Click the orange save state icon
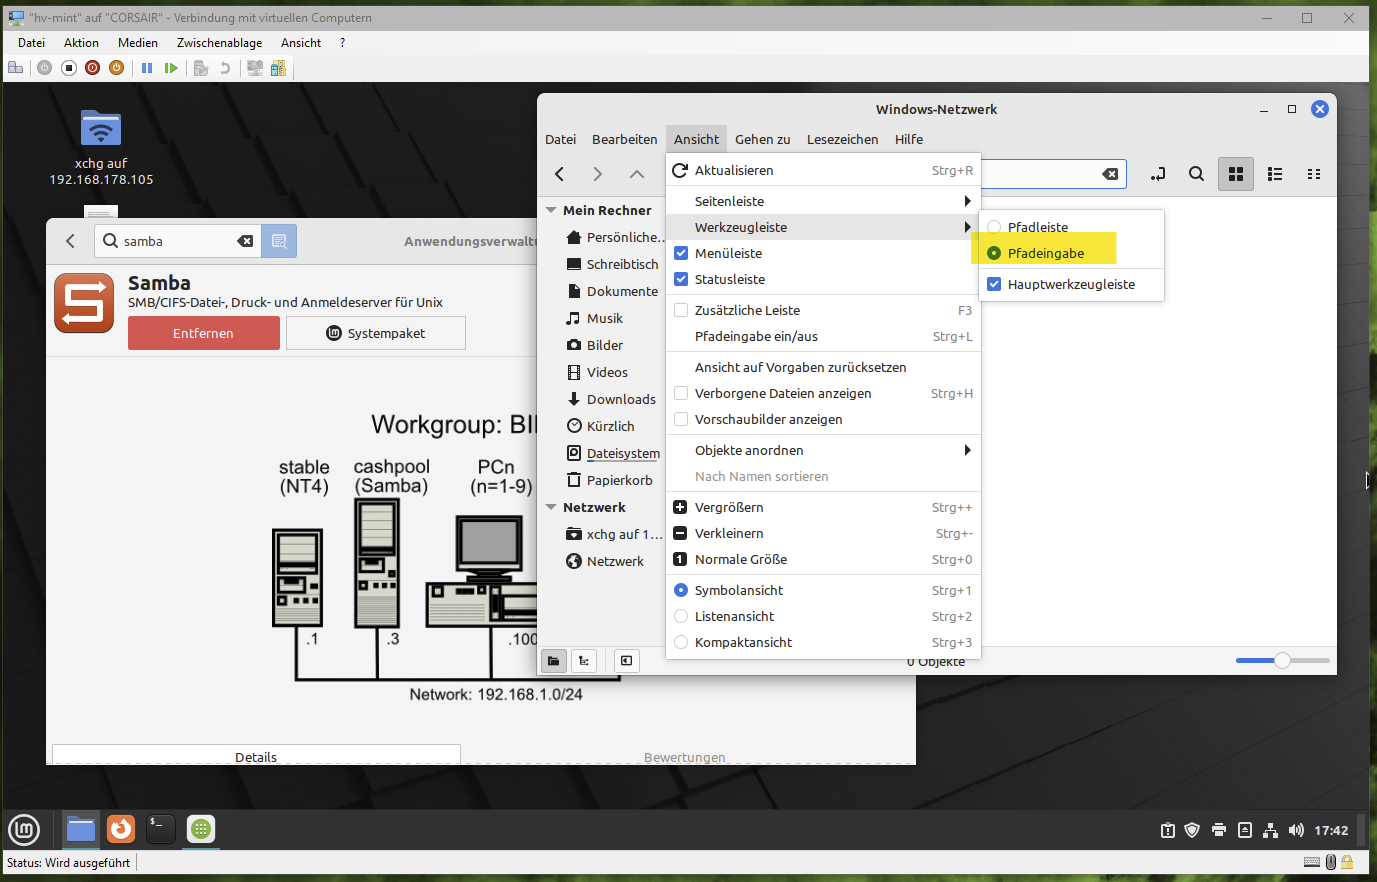The width and height of the screenshot is (1377, 882). [x=116, y=68]
